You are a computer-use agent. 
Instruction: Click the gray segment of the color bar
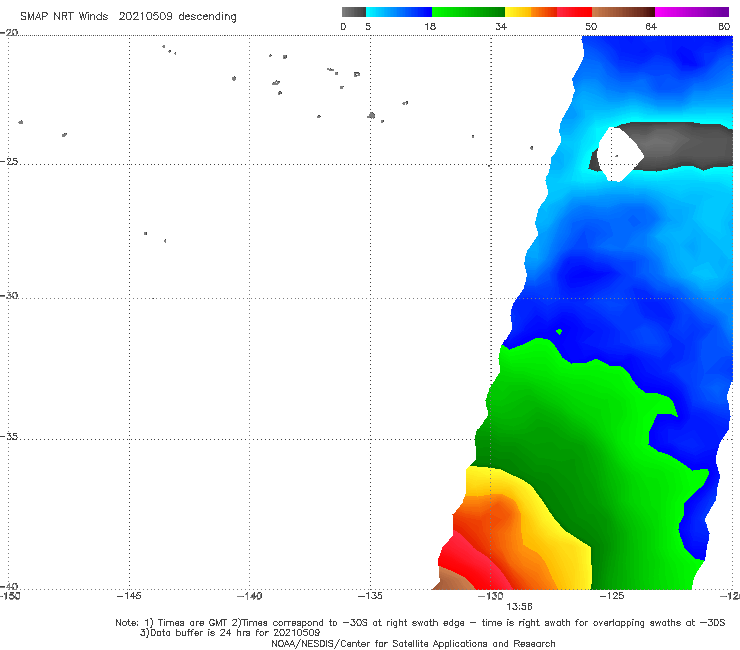pyautogui.click(x=354, y=12)
